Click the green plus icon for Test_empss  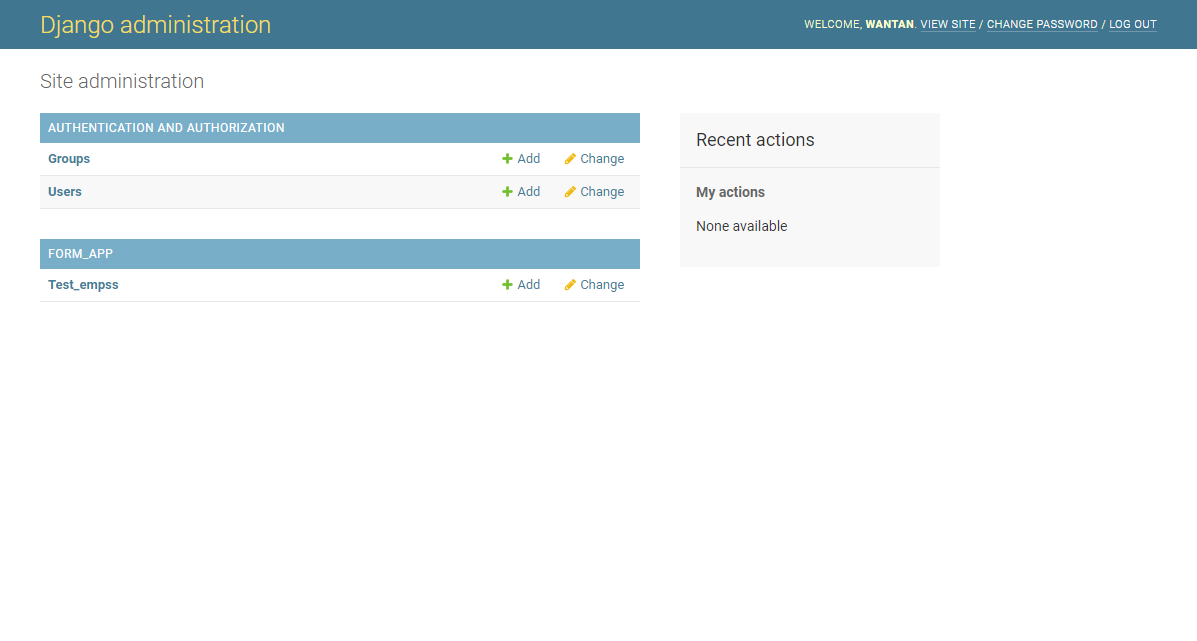[x=507, y=285]
